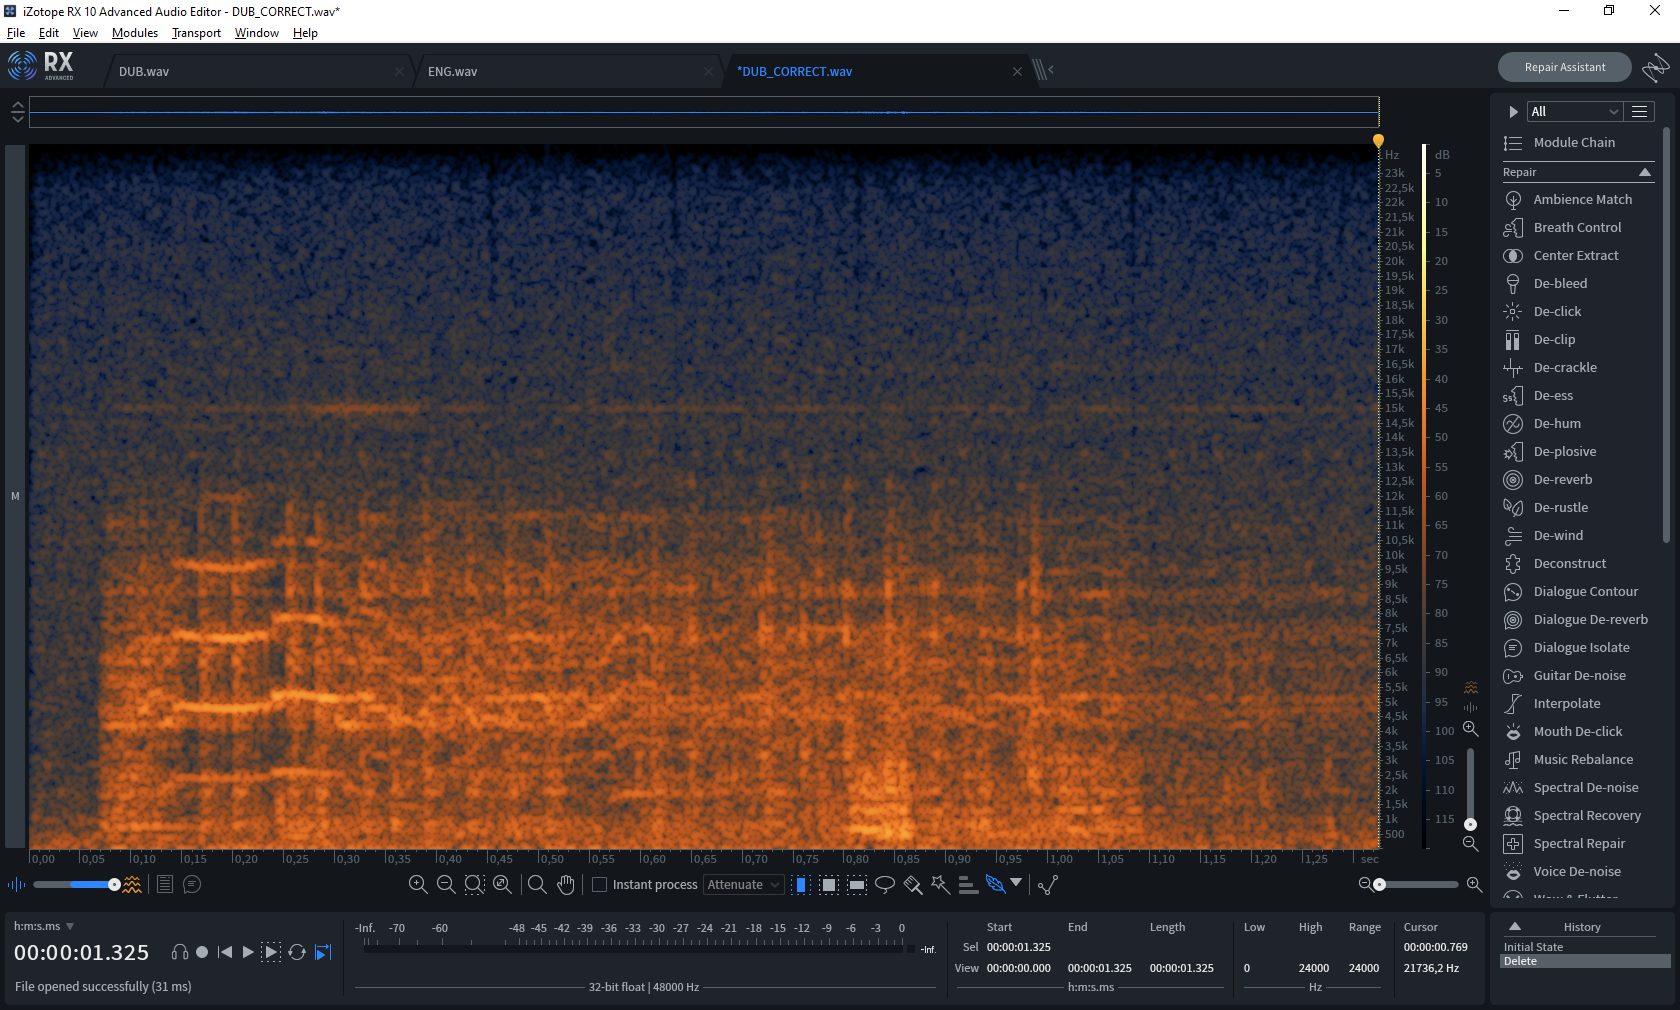This screenshot has height=1010, width=1680.
Task: Toggle the time-frequency selection tool
Action: click(x=829, y=884)
